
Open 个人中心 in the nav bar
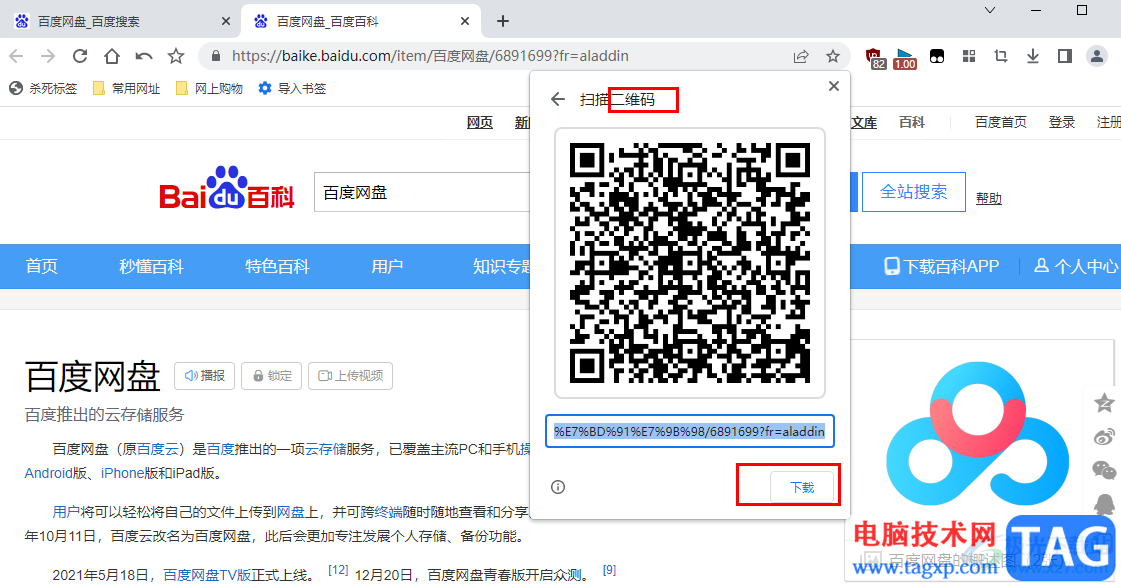point(1076,267)
